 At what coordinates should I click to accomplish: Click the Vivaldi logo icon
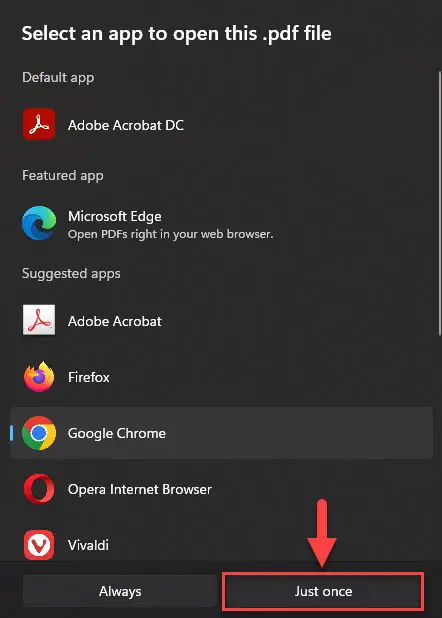[x=39, y=545]
